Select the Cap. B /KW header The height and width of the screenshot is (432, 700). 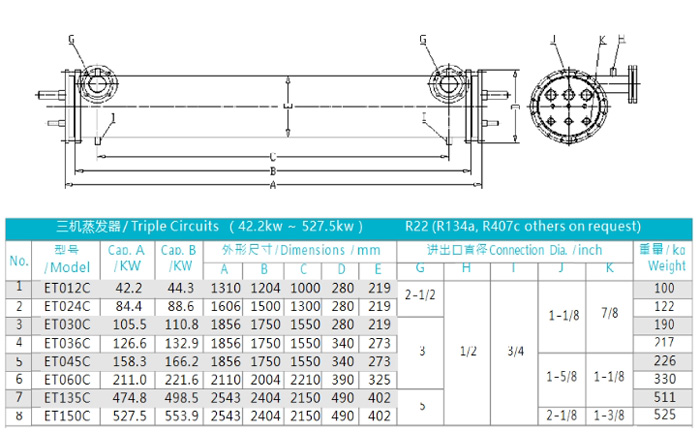point(179,258)
